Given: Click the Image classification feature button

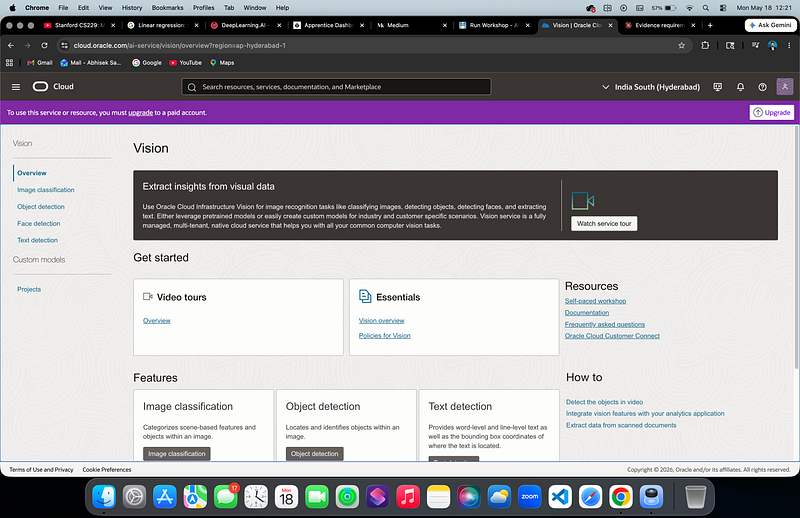Looking at the screenshot, I should pos(177,454).
